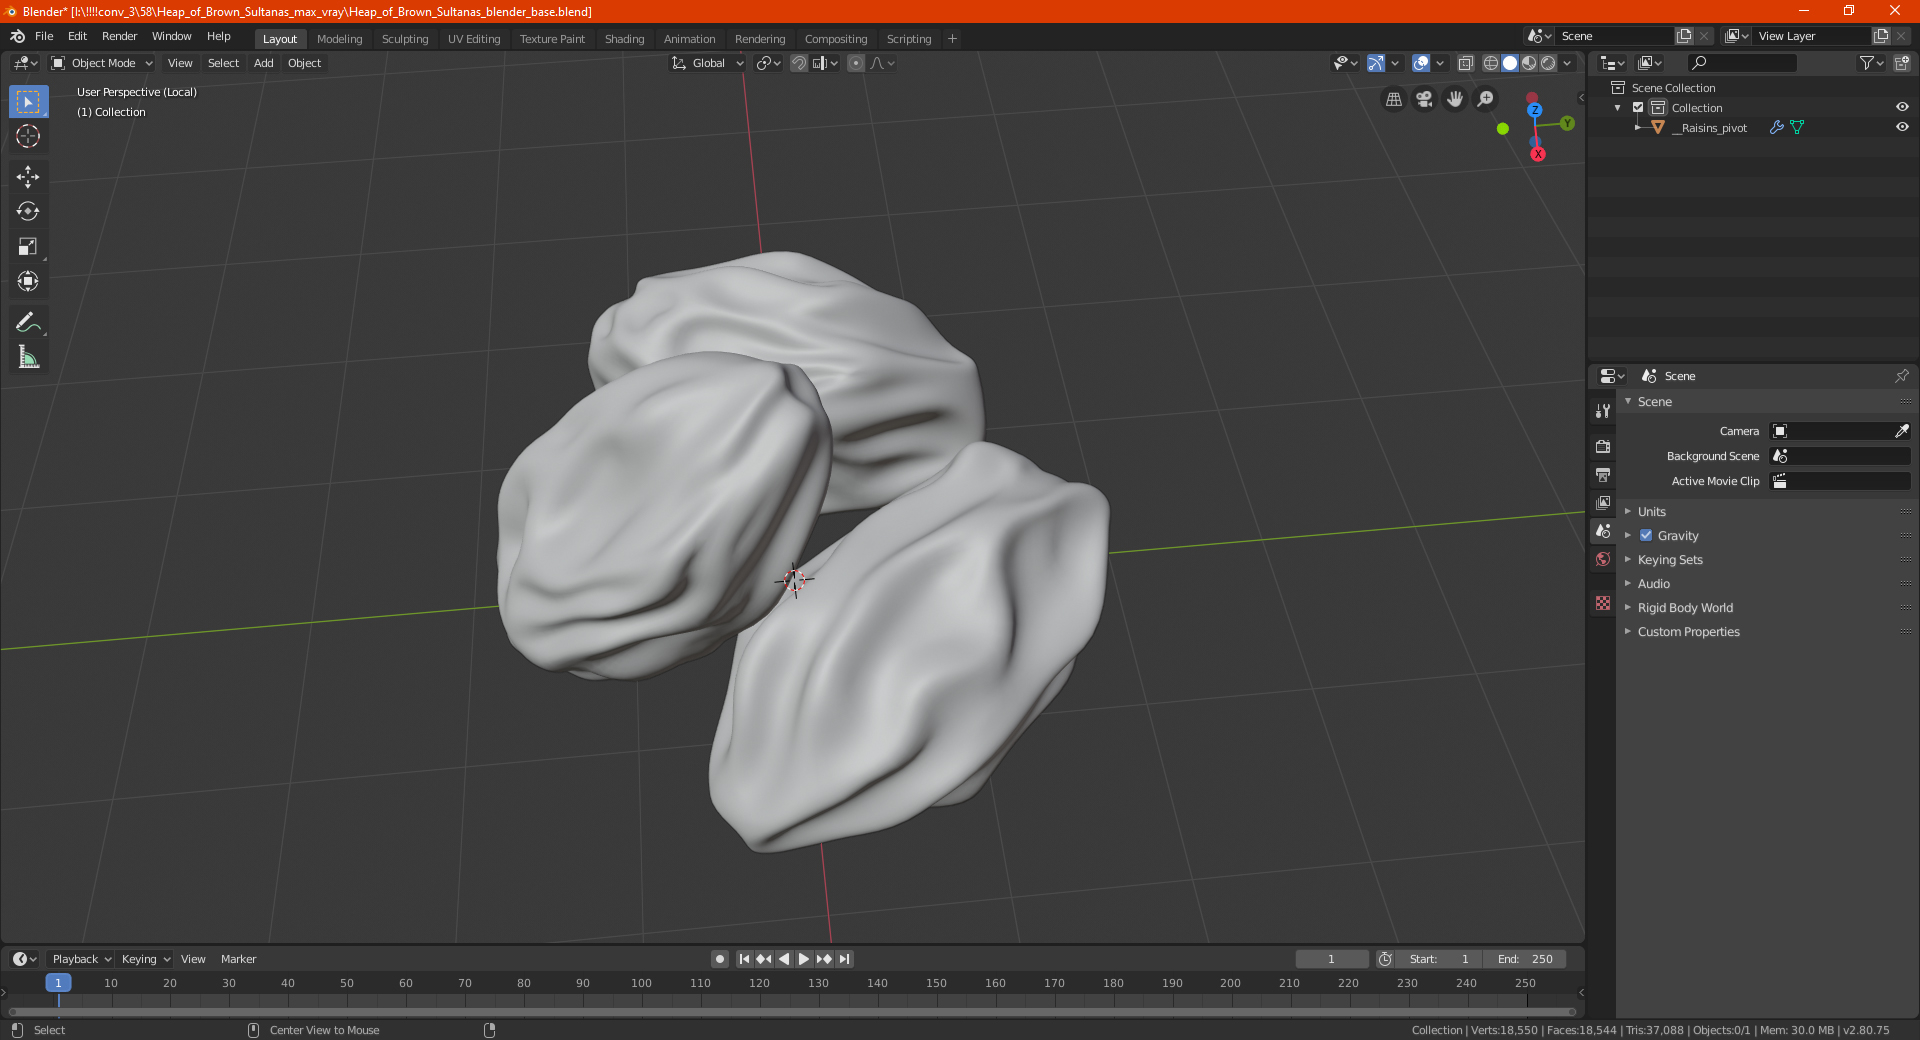Viewport: 1920px width, 1040px height.
Task: Uncheck the Collection exclude checkbox
Action: [1638, 107]
